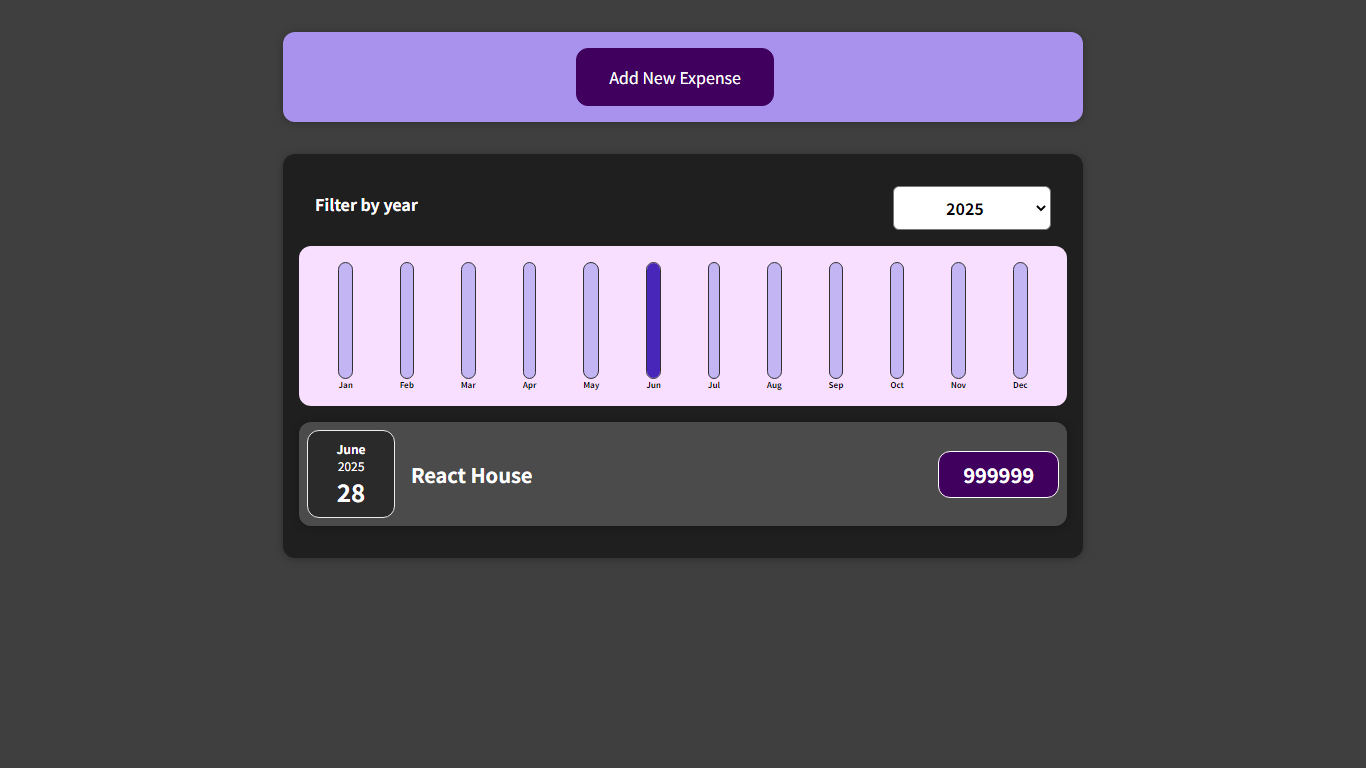Click the Jul chart bar
Viewport: 1366px width, 768px height.
[x=714, y=320]
